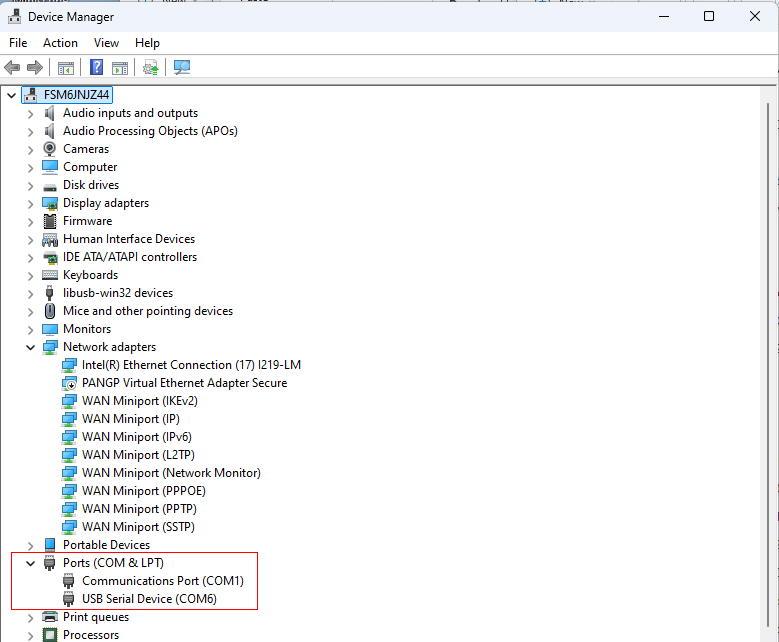The width and height of the screenshot is (779, 642).
Task: Click the Cameras device category icon
Action: click(x=50, y=149)
